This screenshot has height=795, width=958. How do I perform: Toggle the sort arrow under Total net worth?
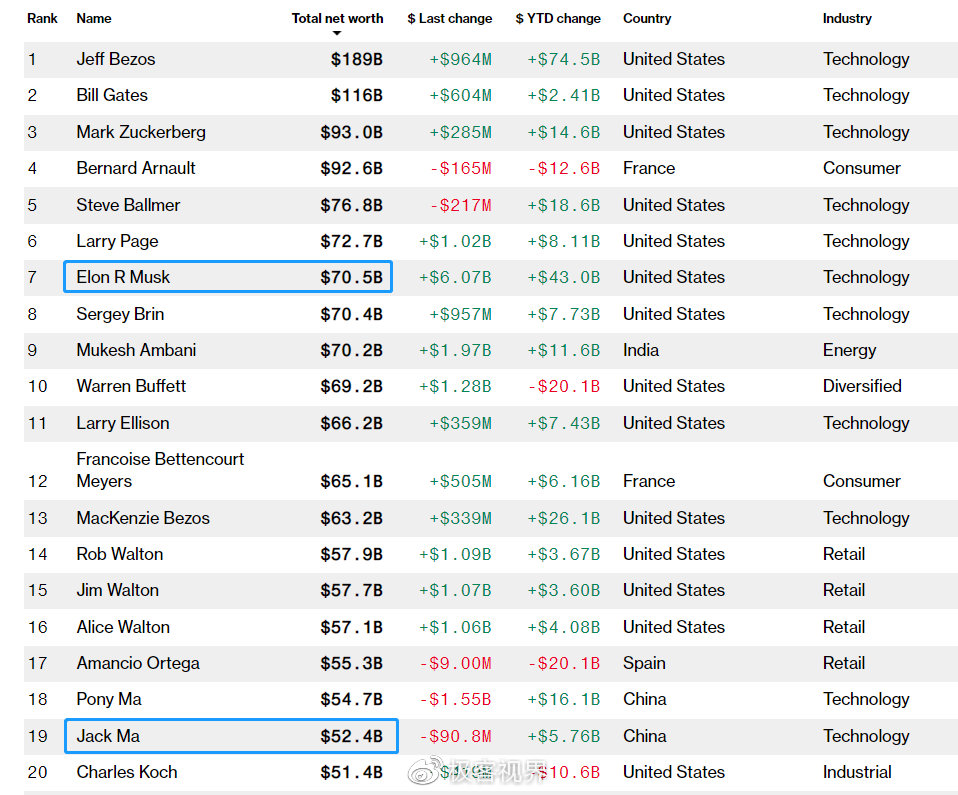pos(337,33)
